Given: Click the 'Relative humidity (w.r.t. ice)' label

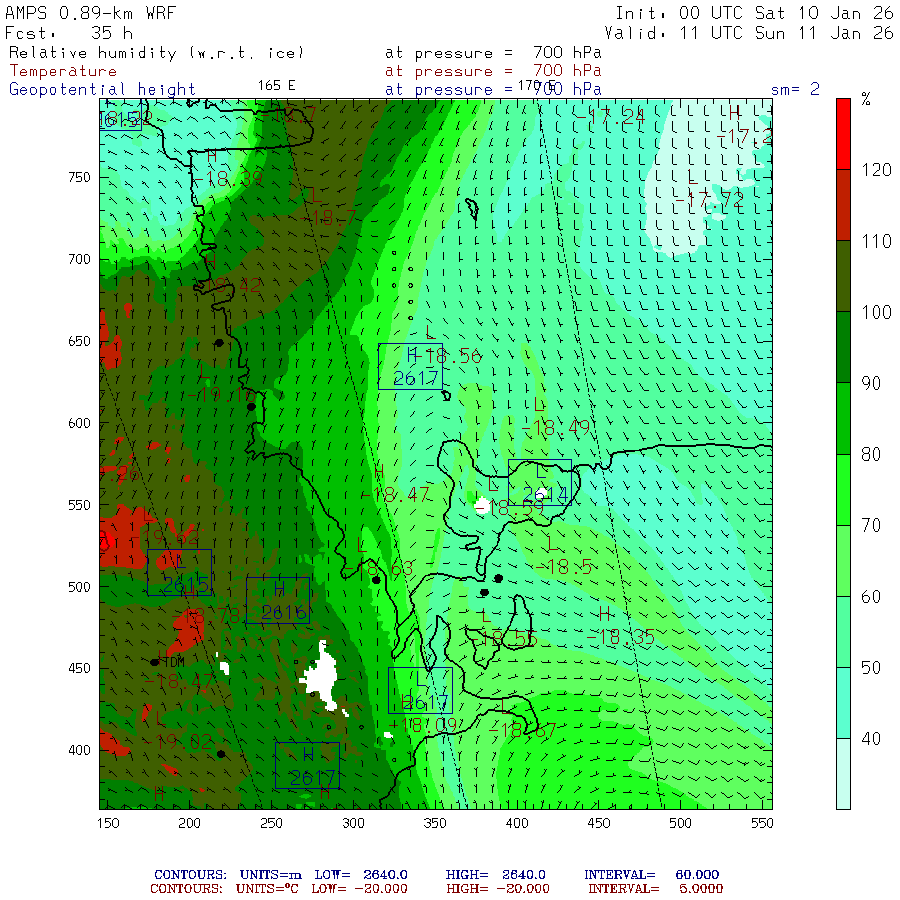Looking at the screenshot, I should click(156, 53).
